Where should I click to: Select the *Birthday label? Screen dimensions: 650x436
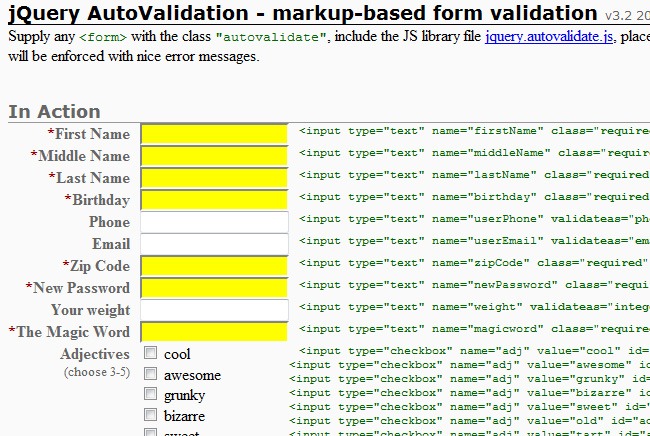(x=97, y=200)
